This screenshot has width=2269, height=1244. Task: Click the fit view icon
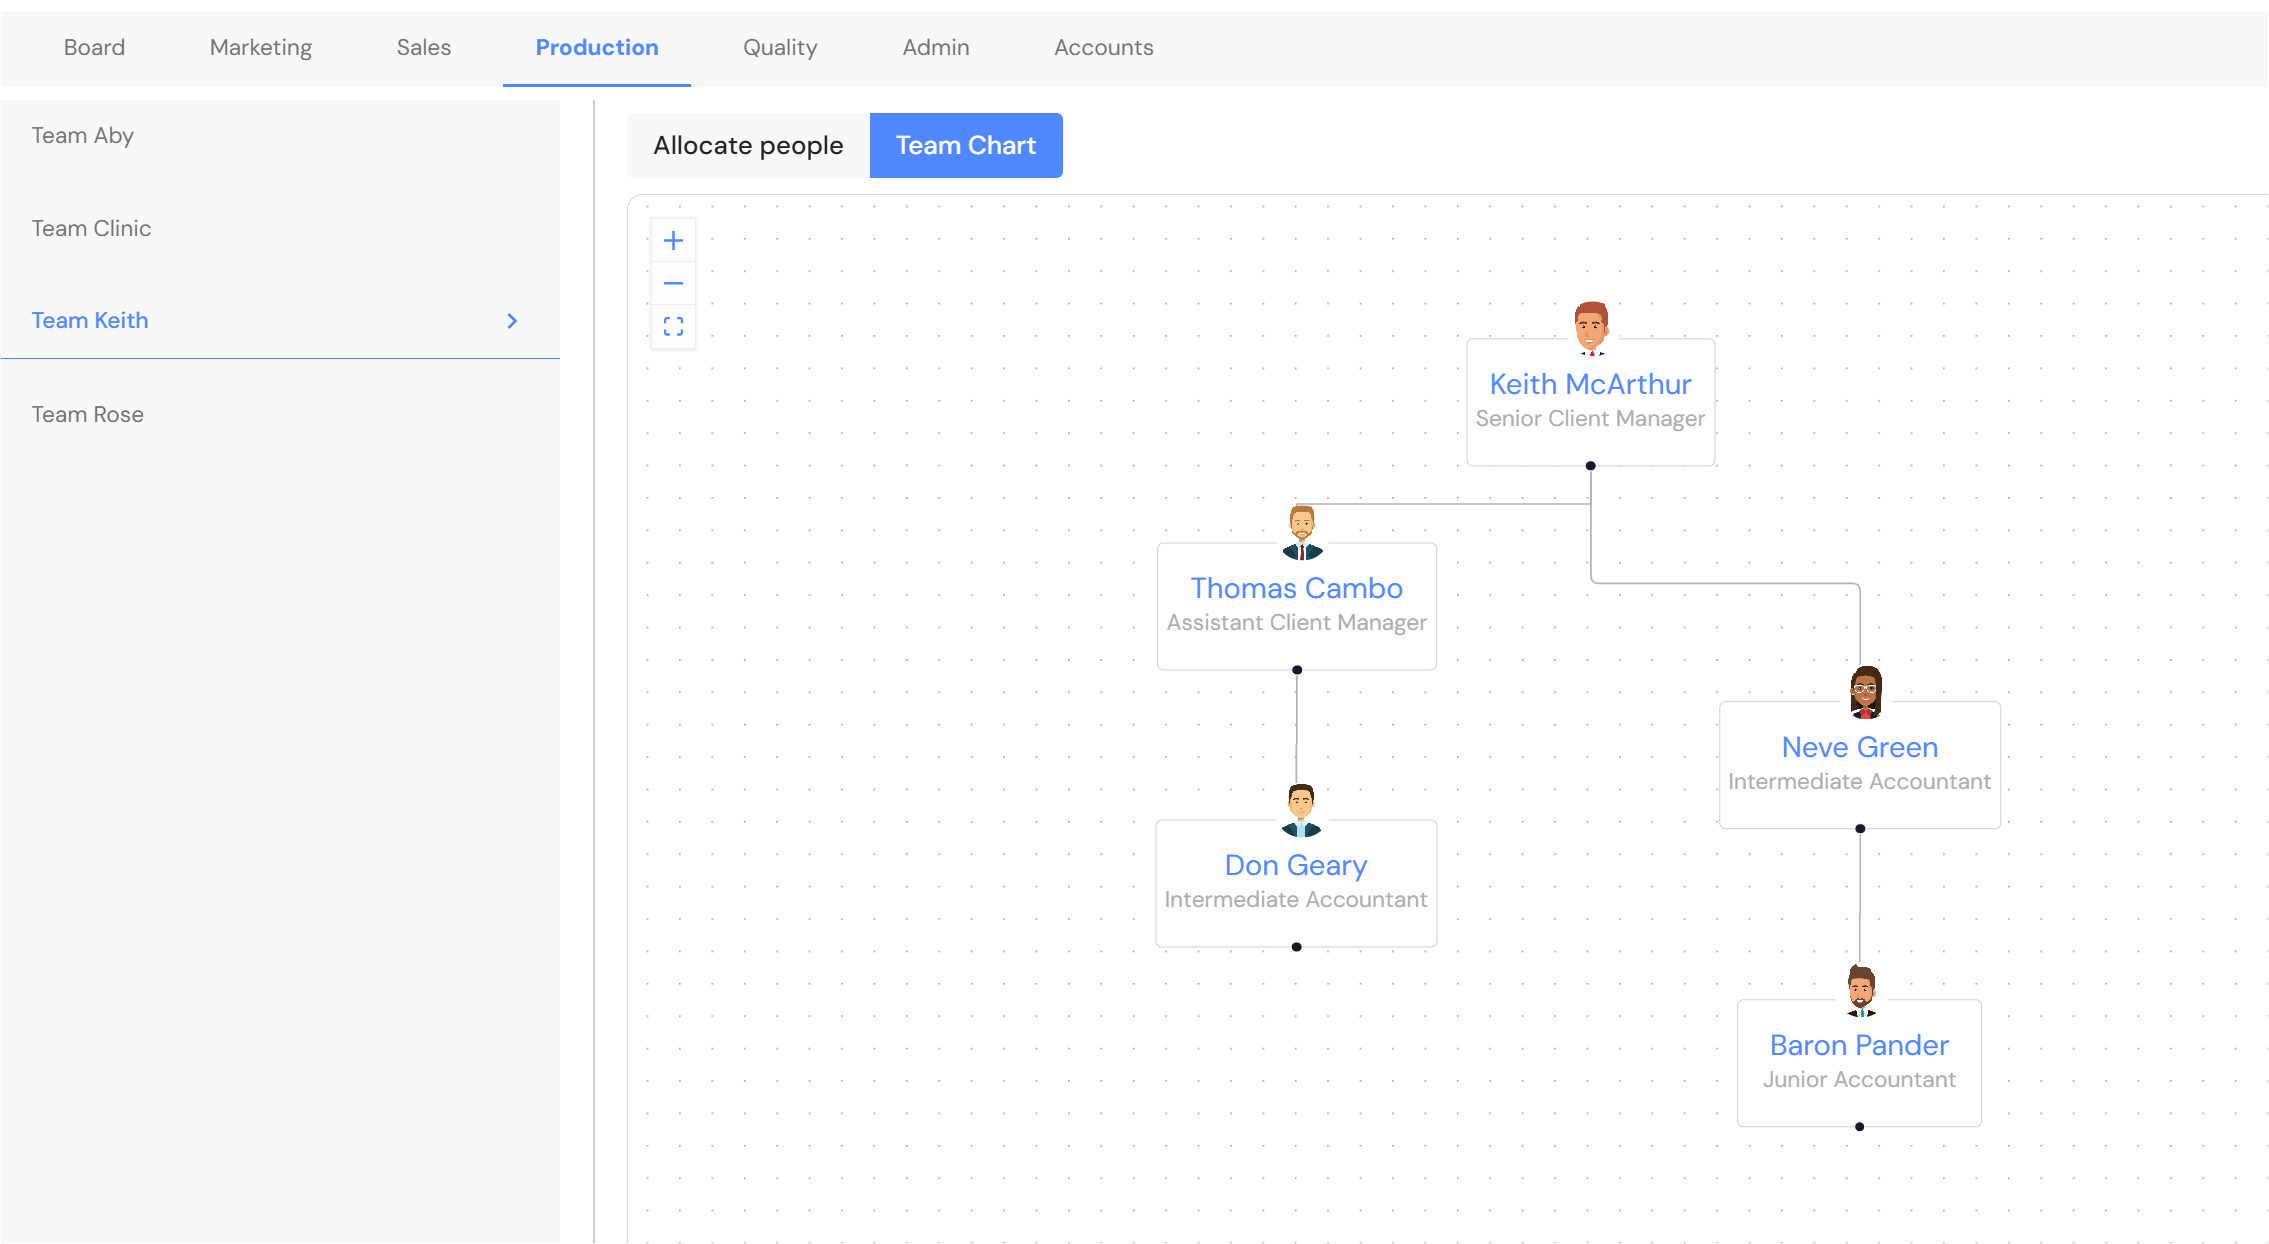point(673,326)
